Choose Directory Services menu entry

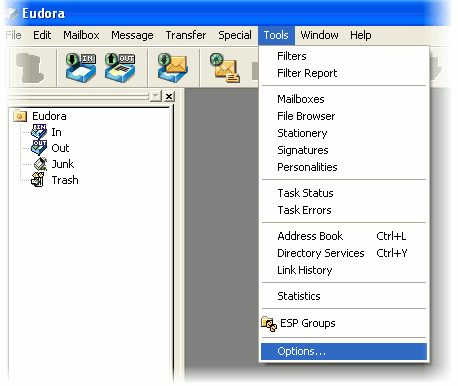click(x=344, y=253)
